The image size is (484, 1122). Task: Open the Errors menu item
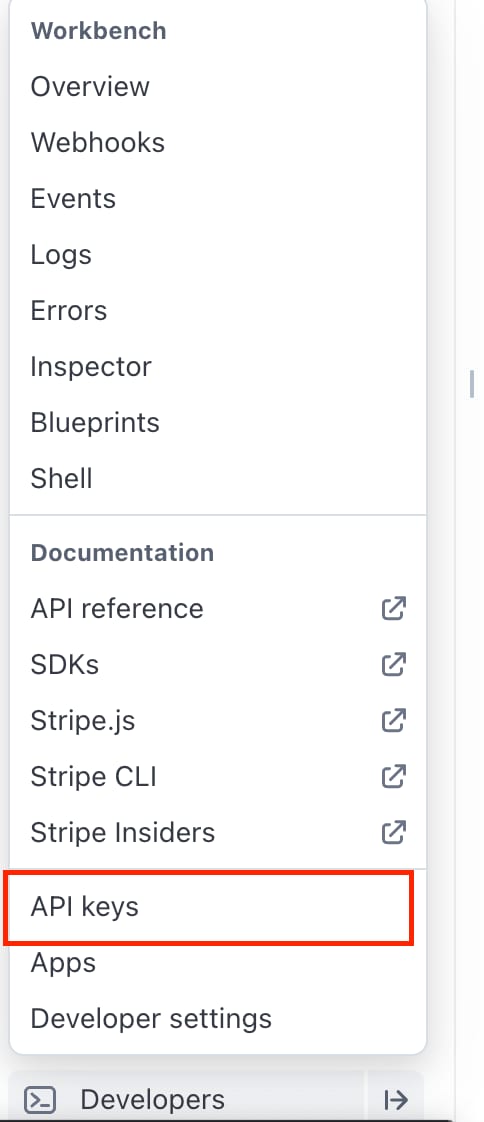coord(218,310)
